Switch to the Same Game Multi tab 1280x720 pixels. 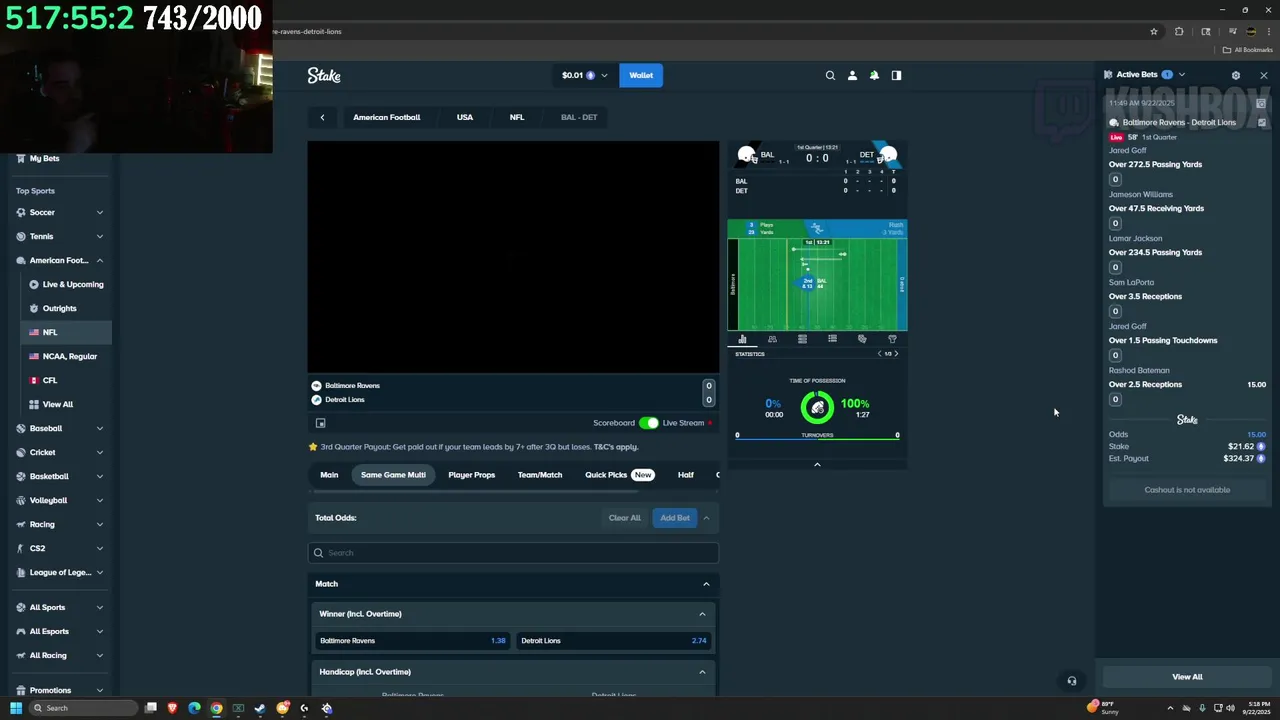pos(393,475)
